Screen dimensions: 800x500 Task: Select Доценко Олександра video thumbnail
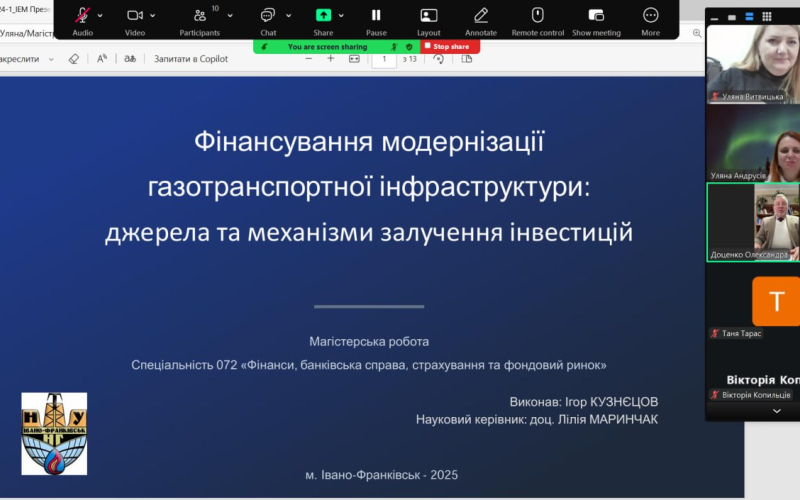tap(753, 221)
